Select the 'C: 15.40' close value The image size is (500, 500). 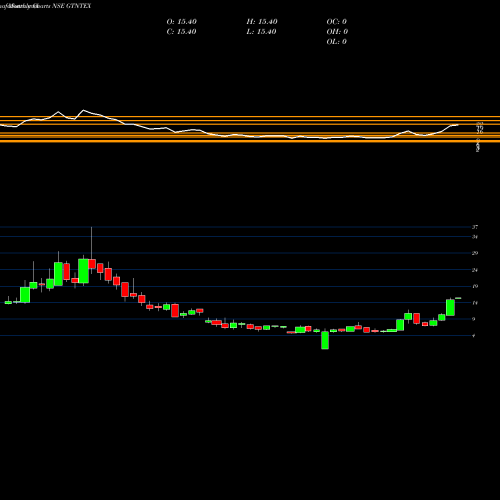[181, 32]
